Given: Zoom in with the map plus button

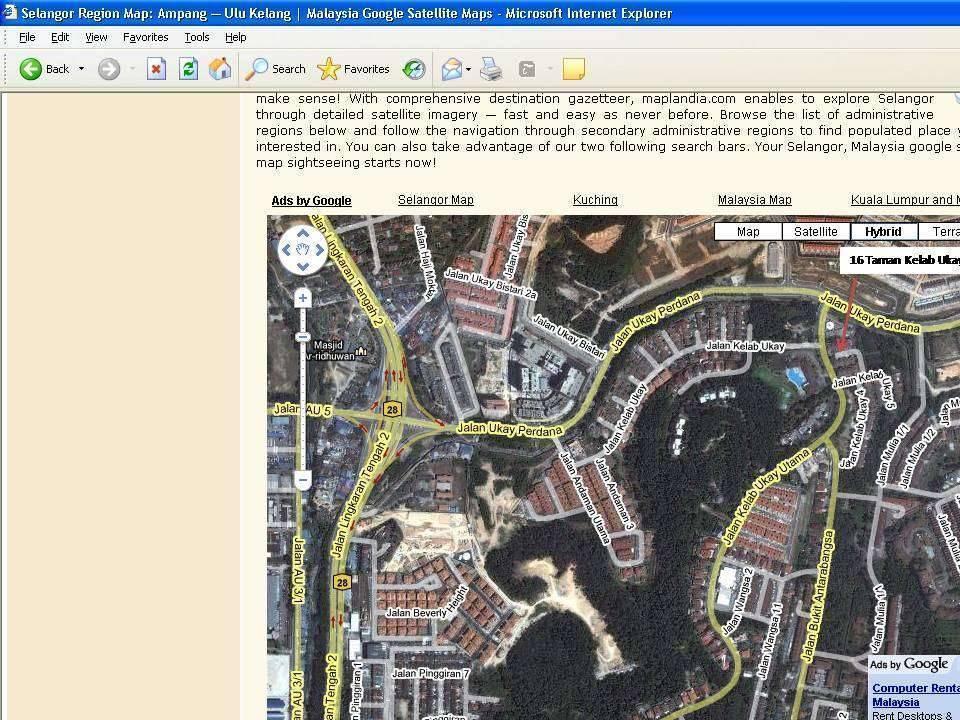Looking at the screenshot, I should point(302,298).
